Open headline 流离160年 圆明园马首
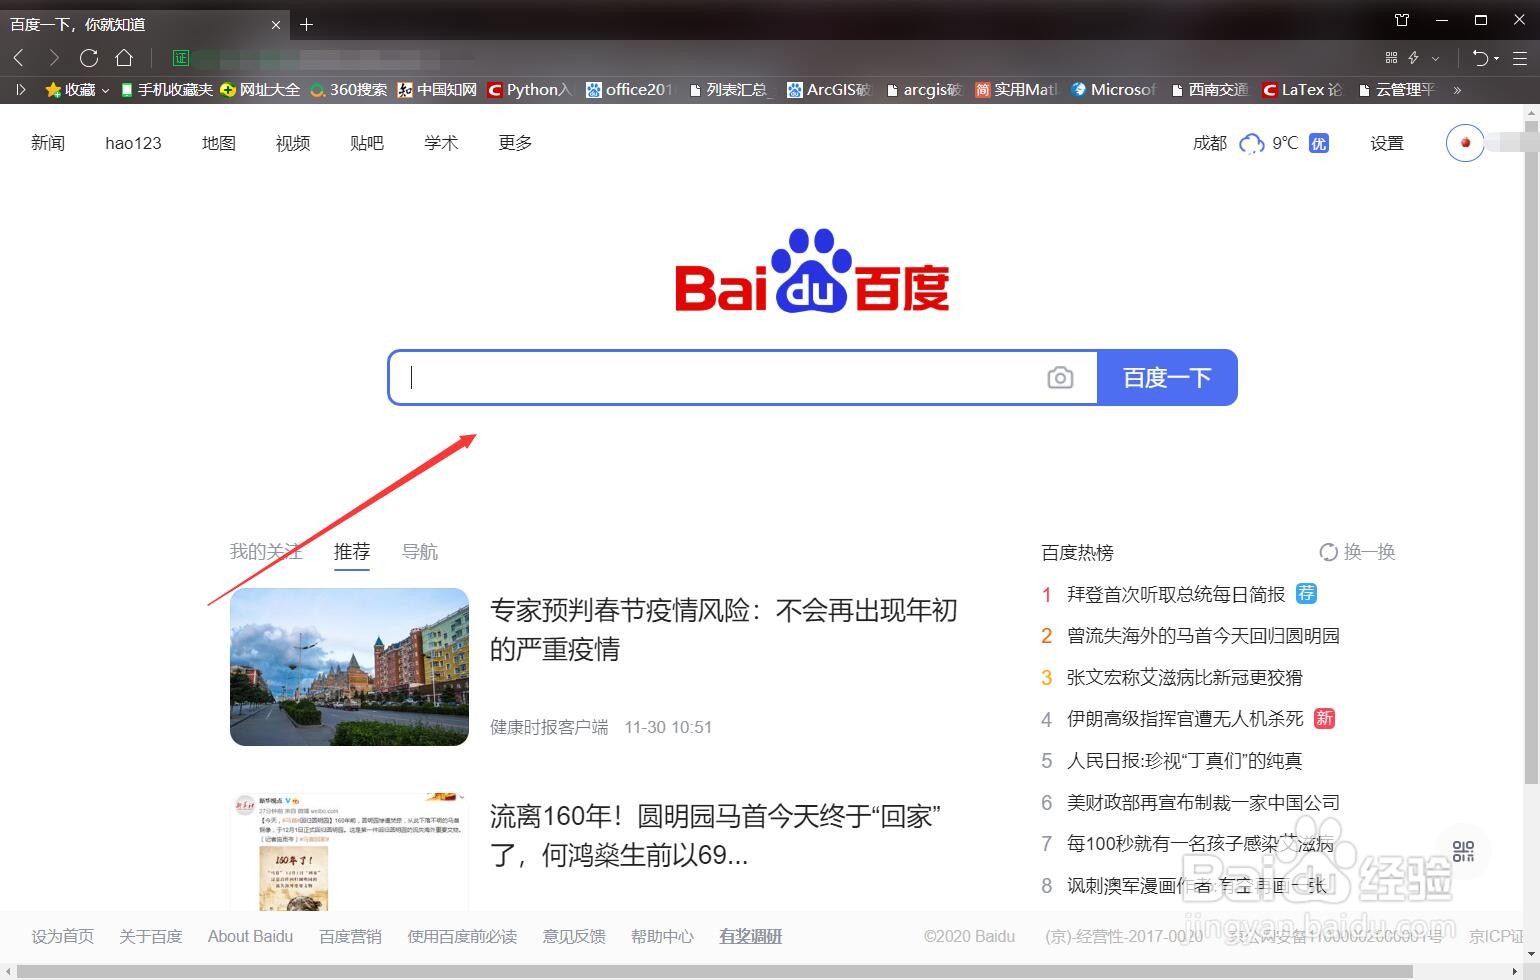1540x980 pixels. coord(715,835)
